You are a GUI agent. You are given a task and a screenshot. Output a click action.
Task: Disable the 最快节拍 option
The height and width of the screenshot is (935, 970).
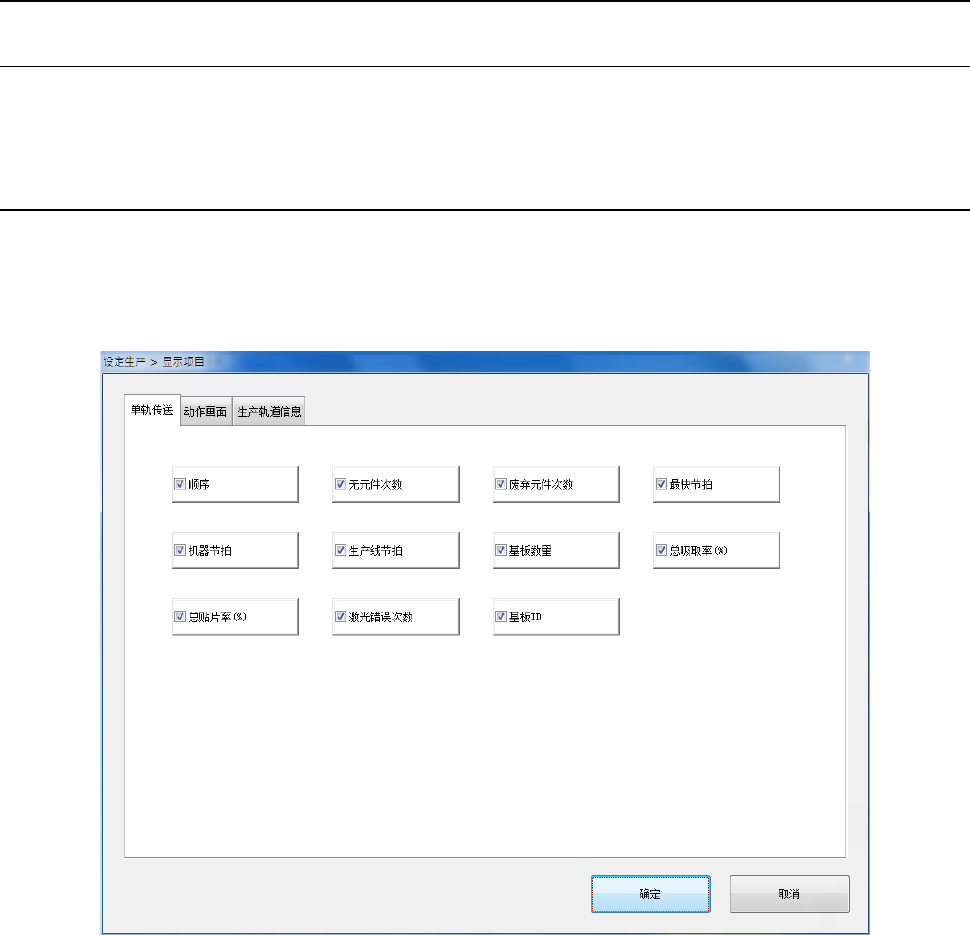click(x=661, y=484)
